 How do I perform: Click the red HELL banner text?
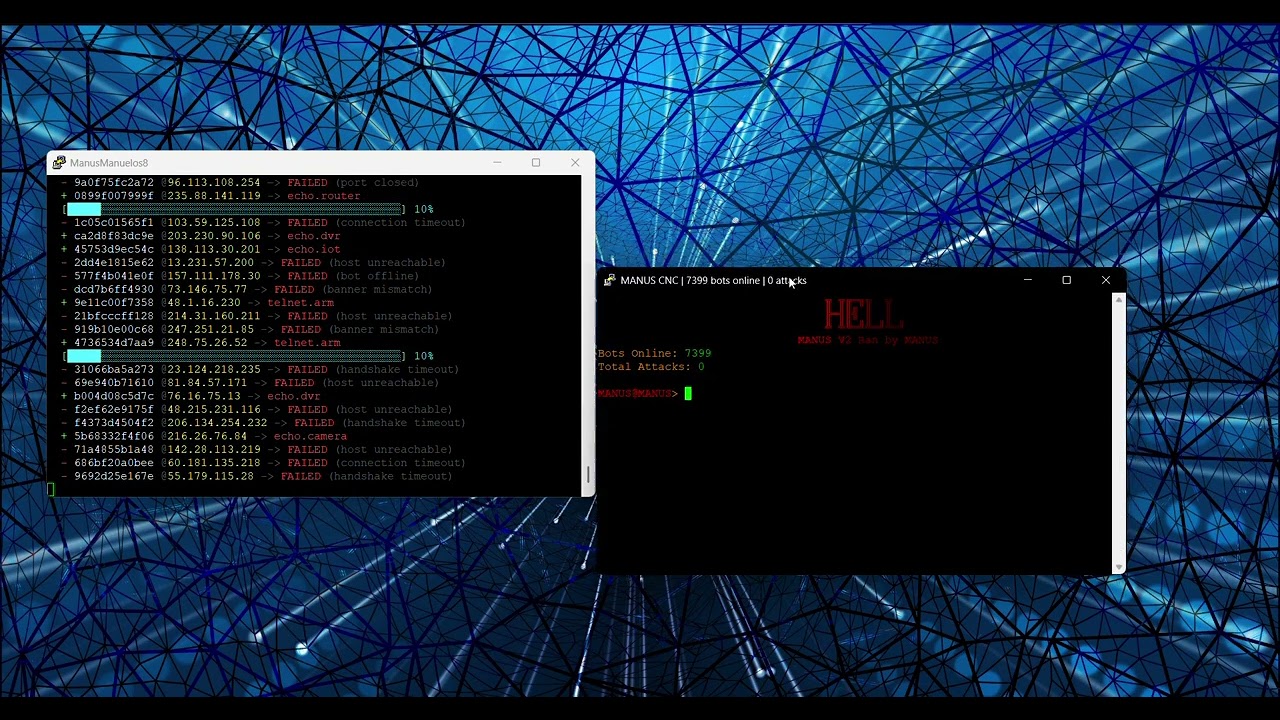864,315
